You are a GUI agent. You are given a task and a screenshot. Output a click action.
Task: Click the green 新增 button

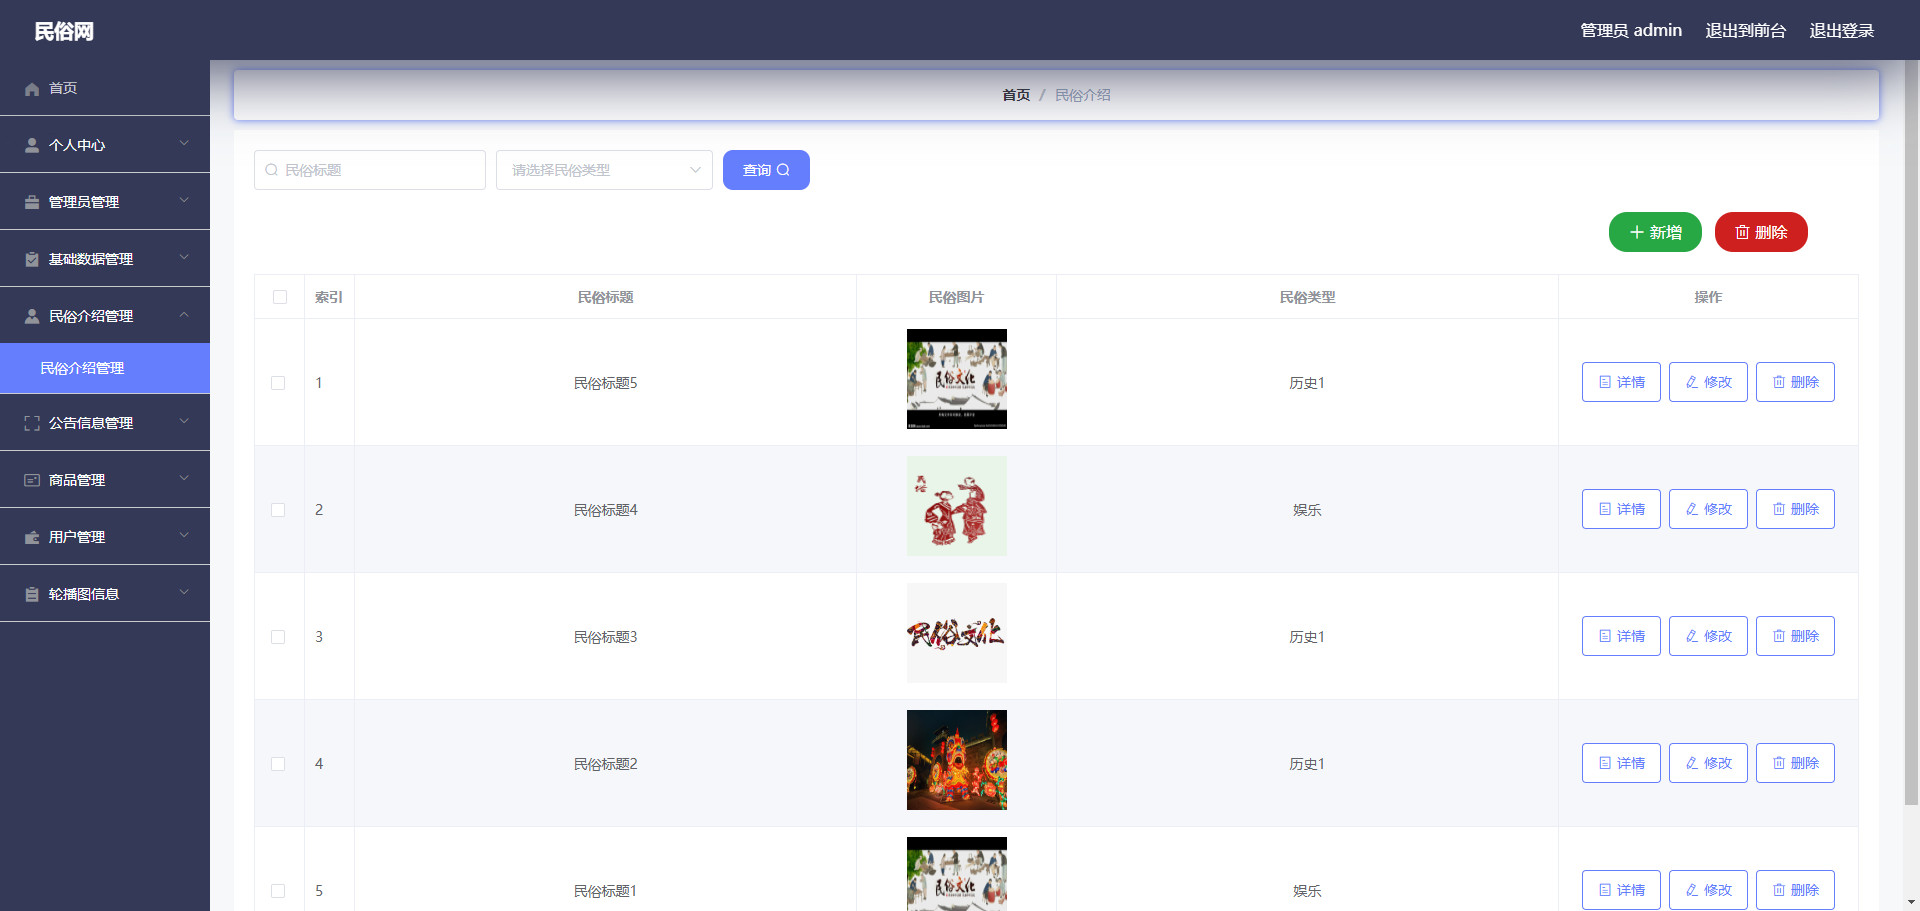pos(1655,232)
